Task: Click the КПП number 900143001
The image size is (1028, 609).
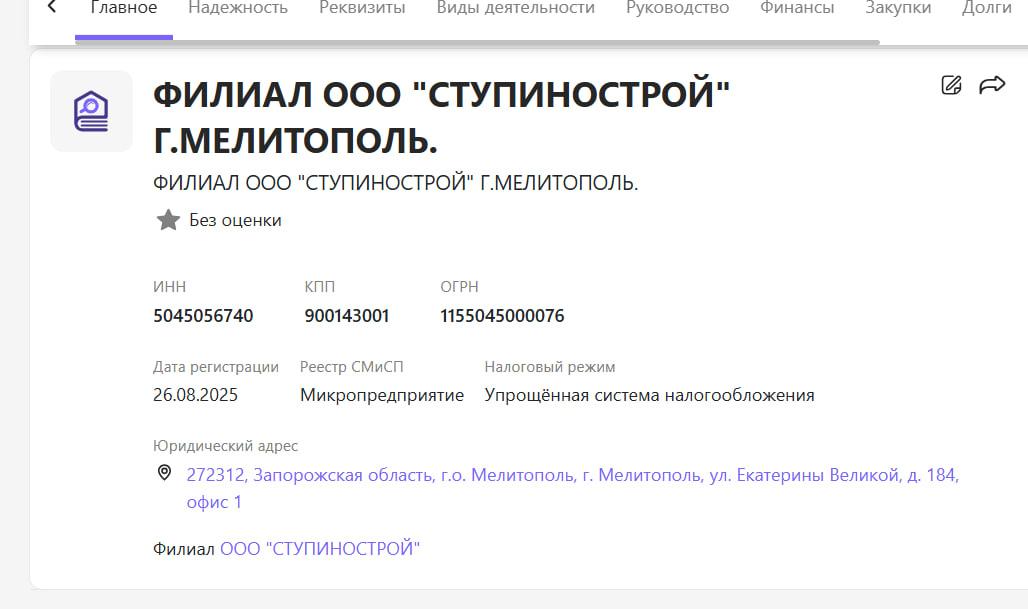Action: click(x=347, y=316)
